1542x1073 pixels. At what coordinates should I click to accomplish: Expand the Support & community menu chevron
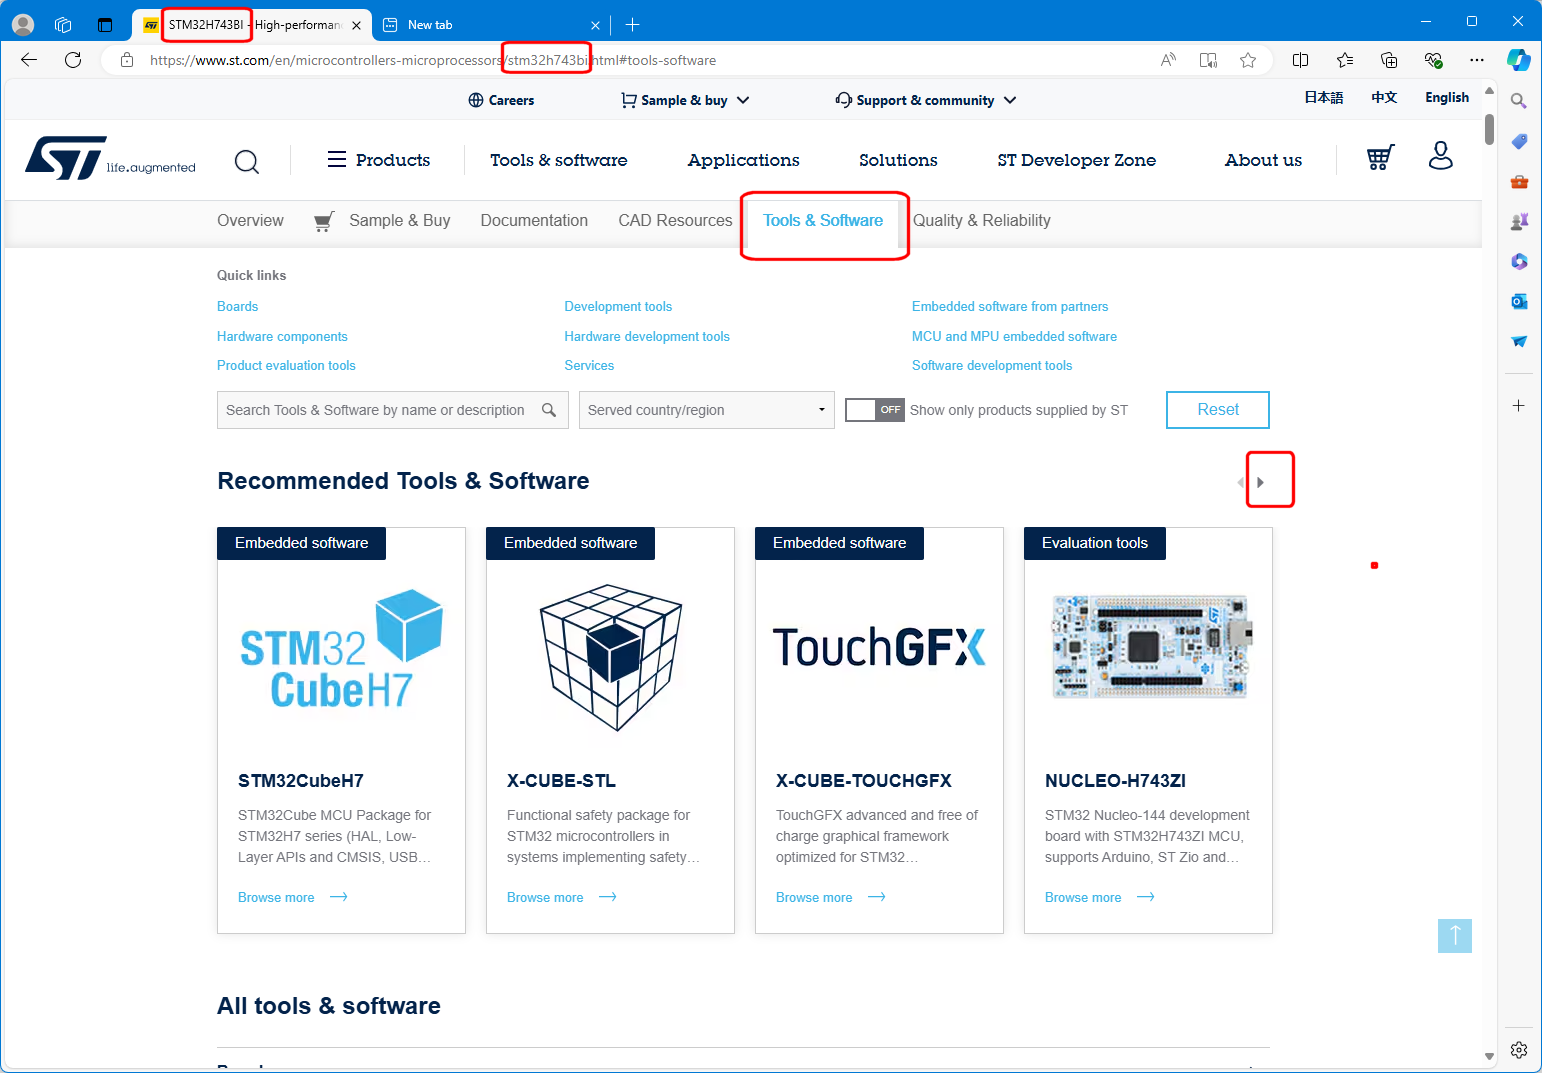[1011, 99]
